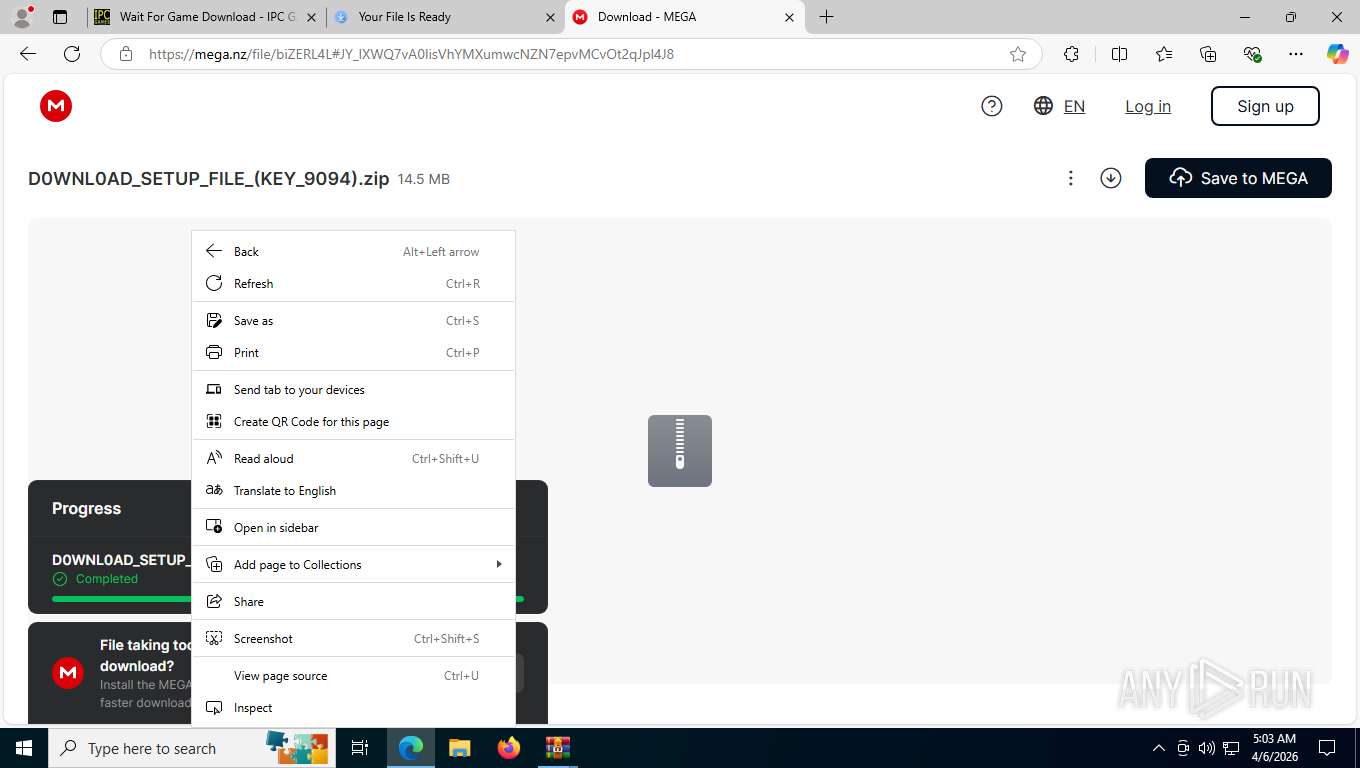The height and width of the screenshot is (768, 1360).
Task: Open the volume speaker tray icon
Action: pos(1207,748)
